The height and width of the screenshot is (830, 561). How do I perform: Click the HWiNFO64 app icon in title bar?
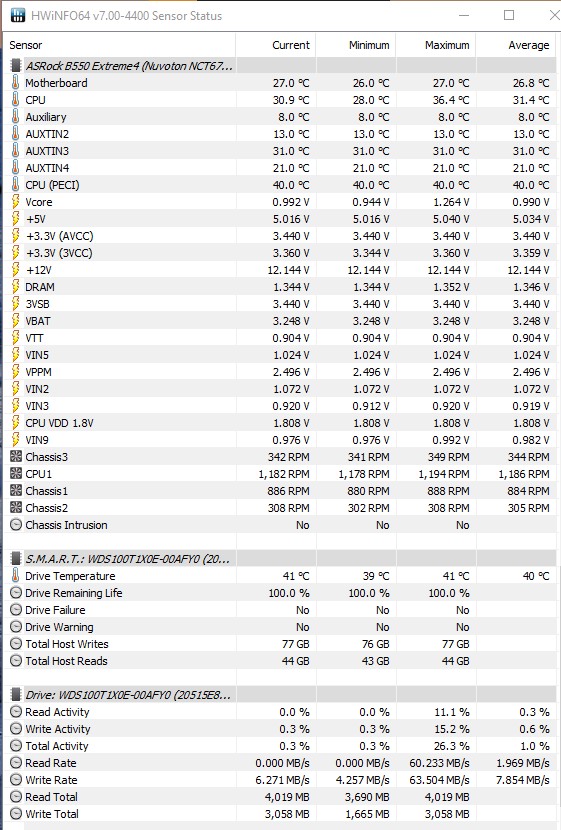click(17, 15)
